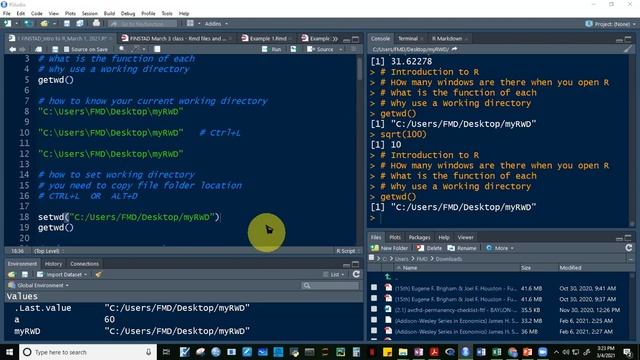Click the show in new window editor icon
640x360 pixels.
[38, 49]
